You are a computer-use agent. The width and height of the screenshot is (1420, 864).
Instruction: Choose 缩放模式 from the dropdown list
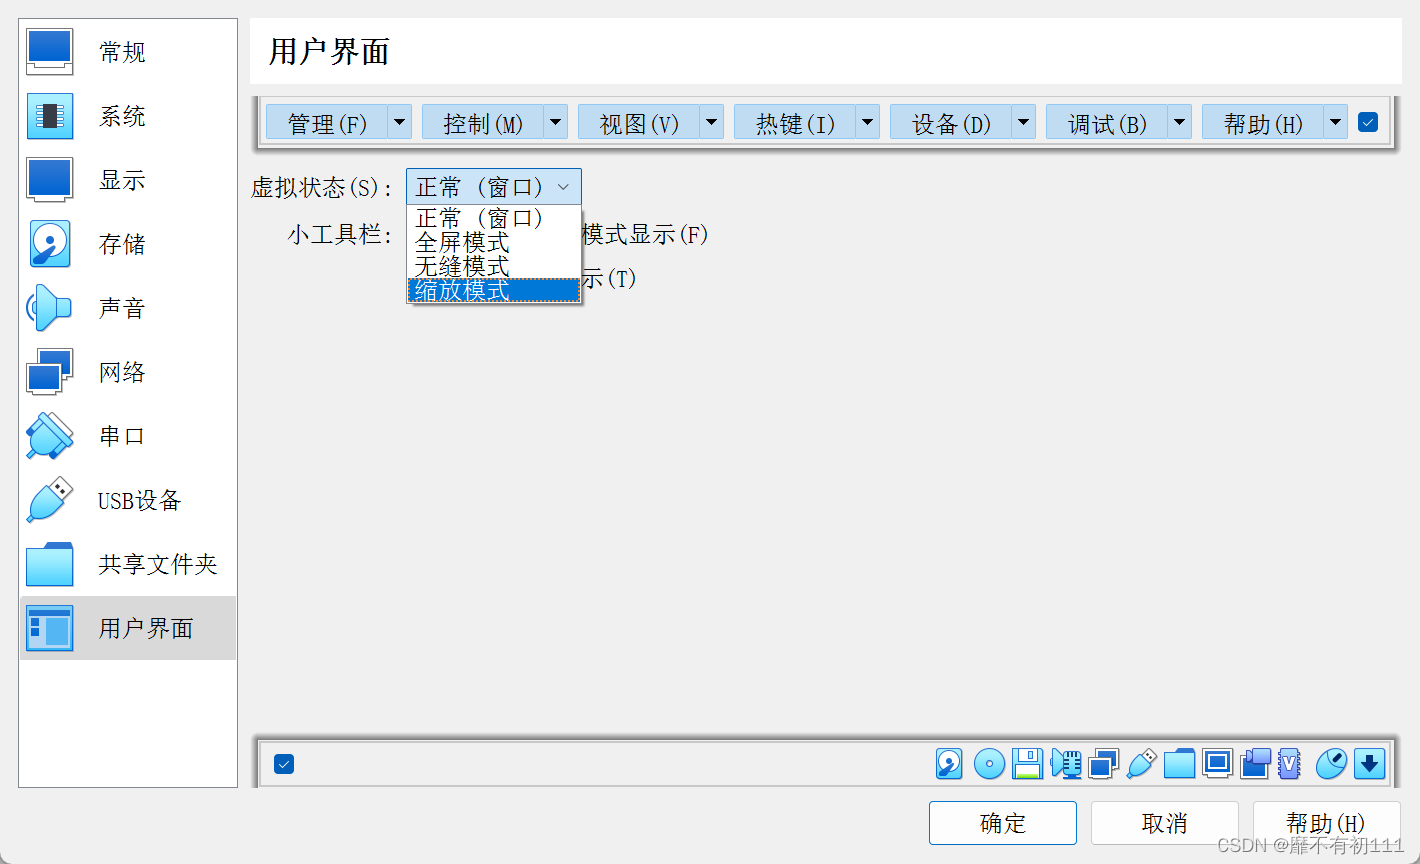(494, 290)
